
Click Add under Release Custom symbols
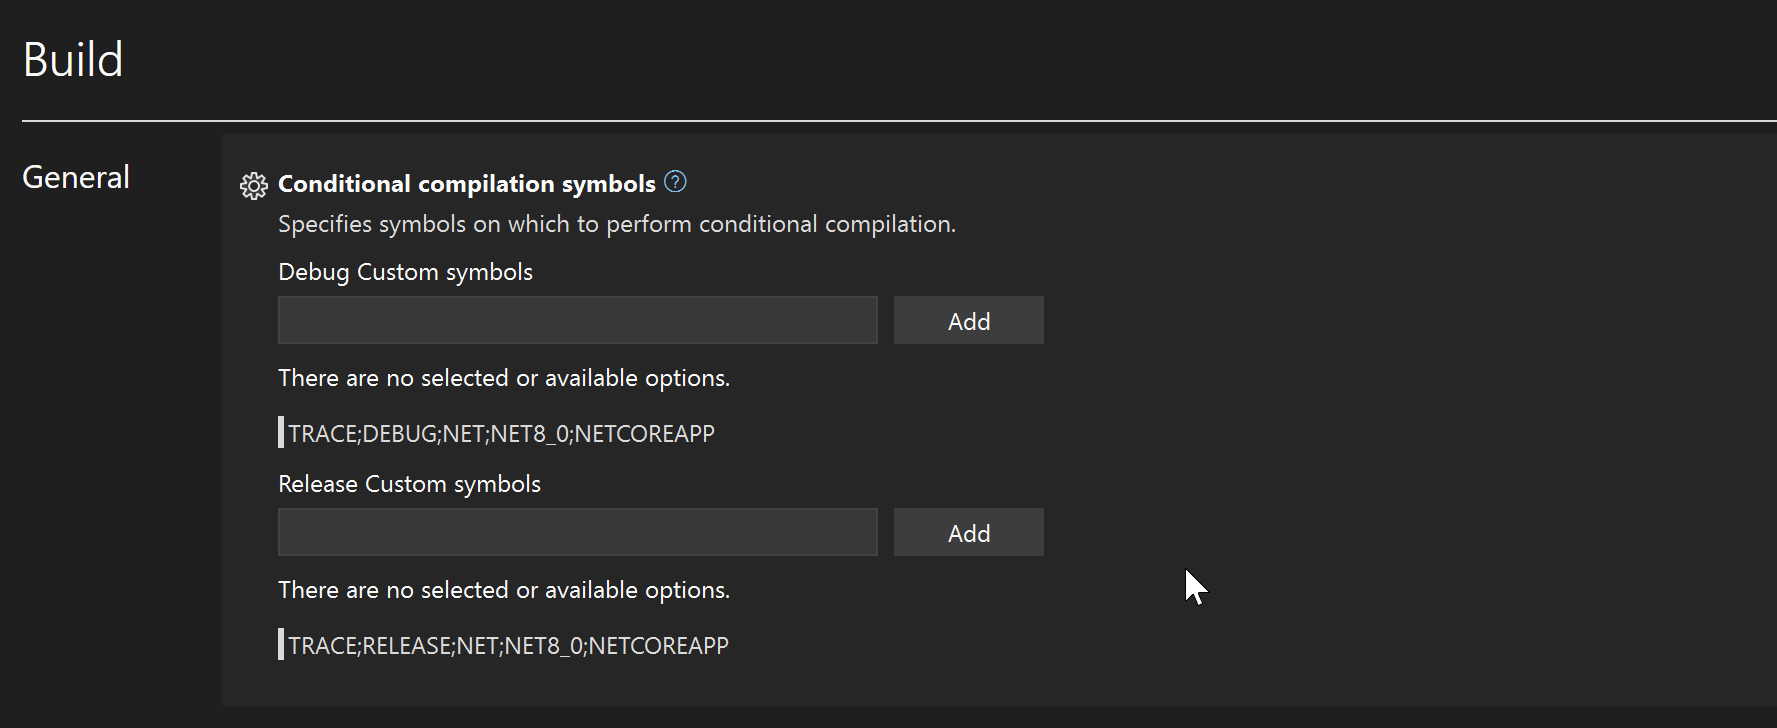point(967,532)
